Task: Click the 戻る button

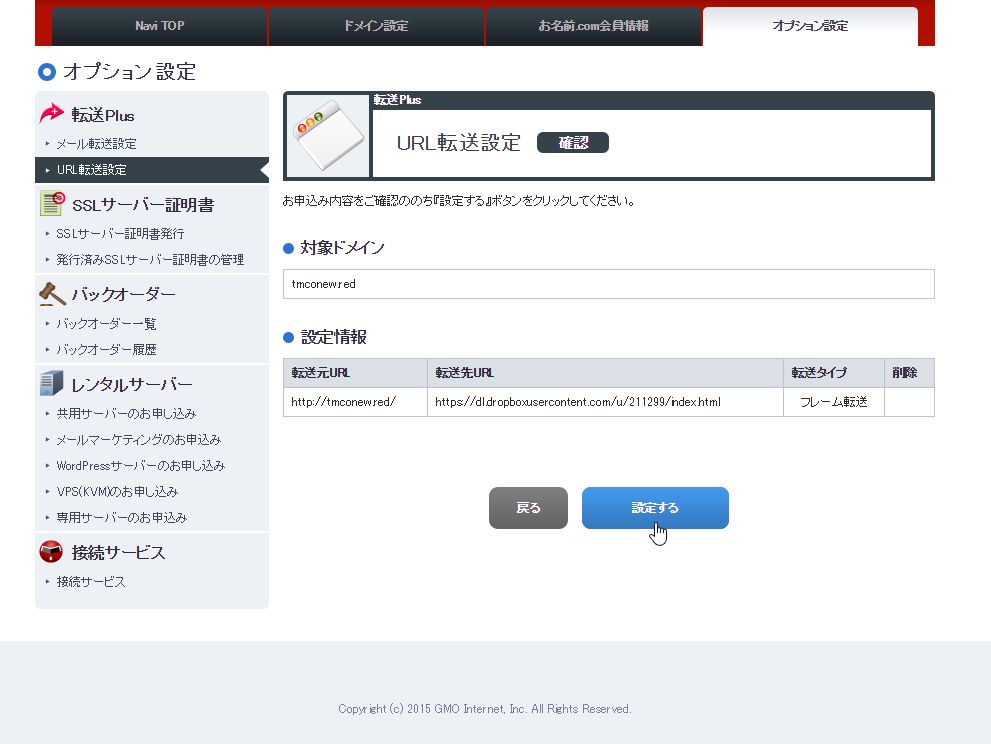Action: (528, 508)
